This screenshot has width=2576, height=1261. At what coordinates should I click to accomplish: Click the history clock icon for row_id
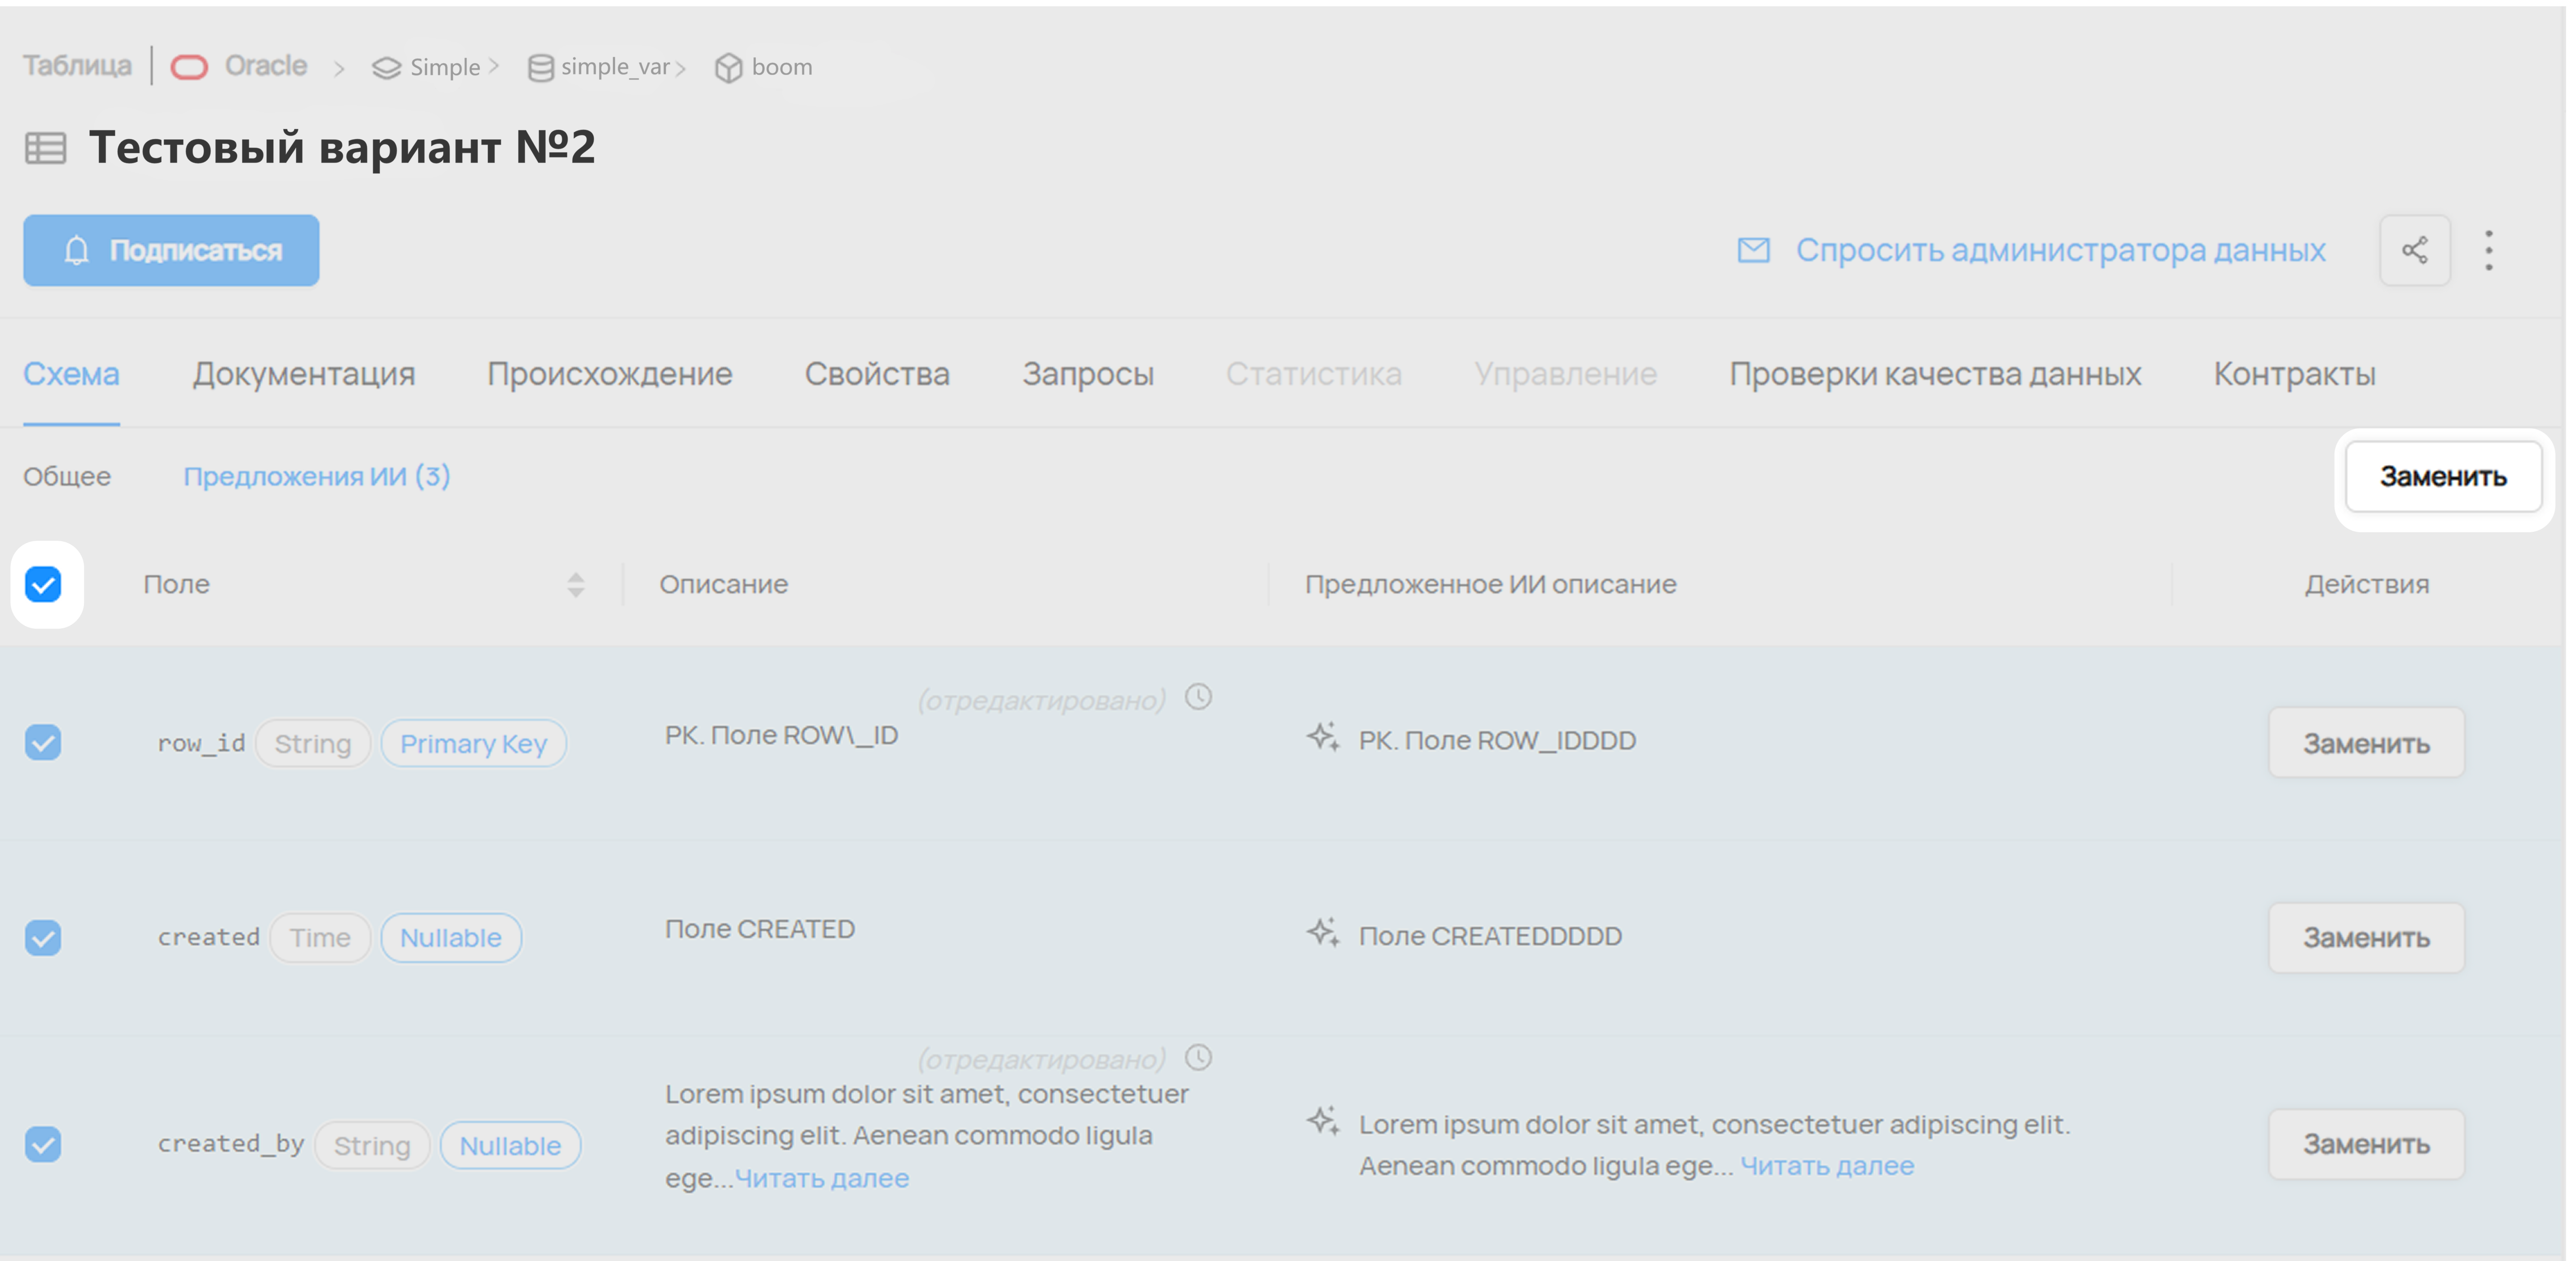point(1198,697)
